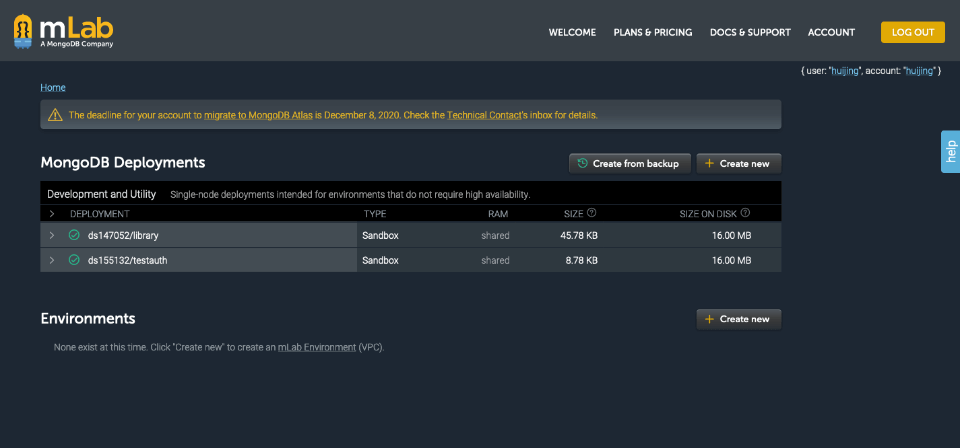Click the Development and Utility heading
The image size is (960, 448).
point(102,194)
